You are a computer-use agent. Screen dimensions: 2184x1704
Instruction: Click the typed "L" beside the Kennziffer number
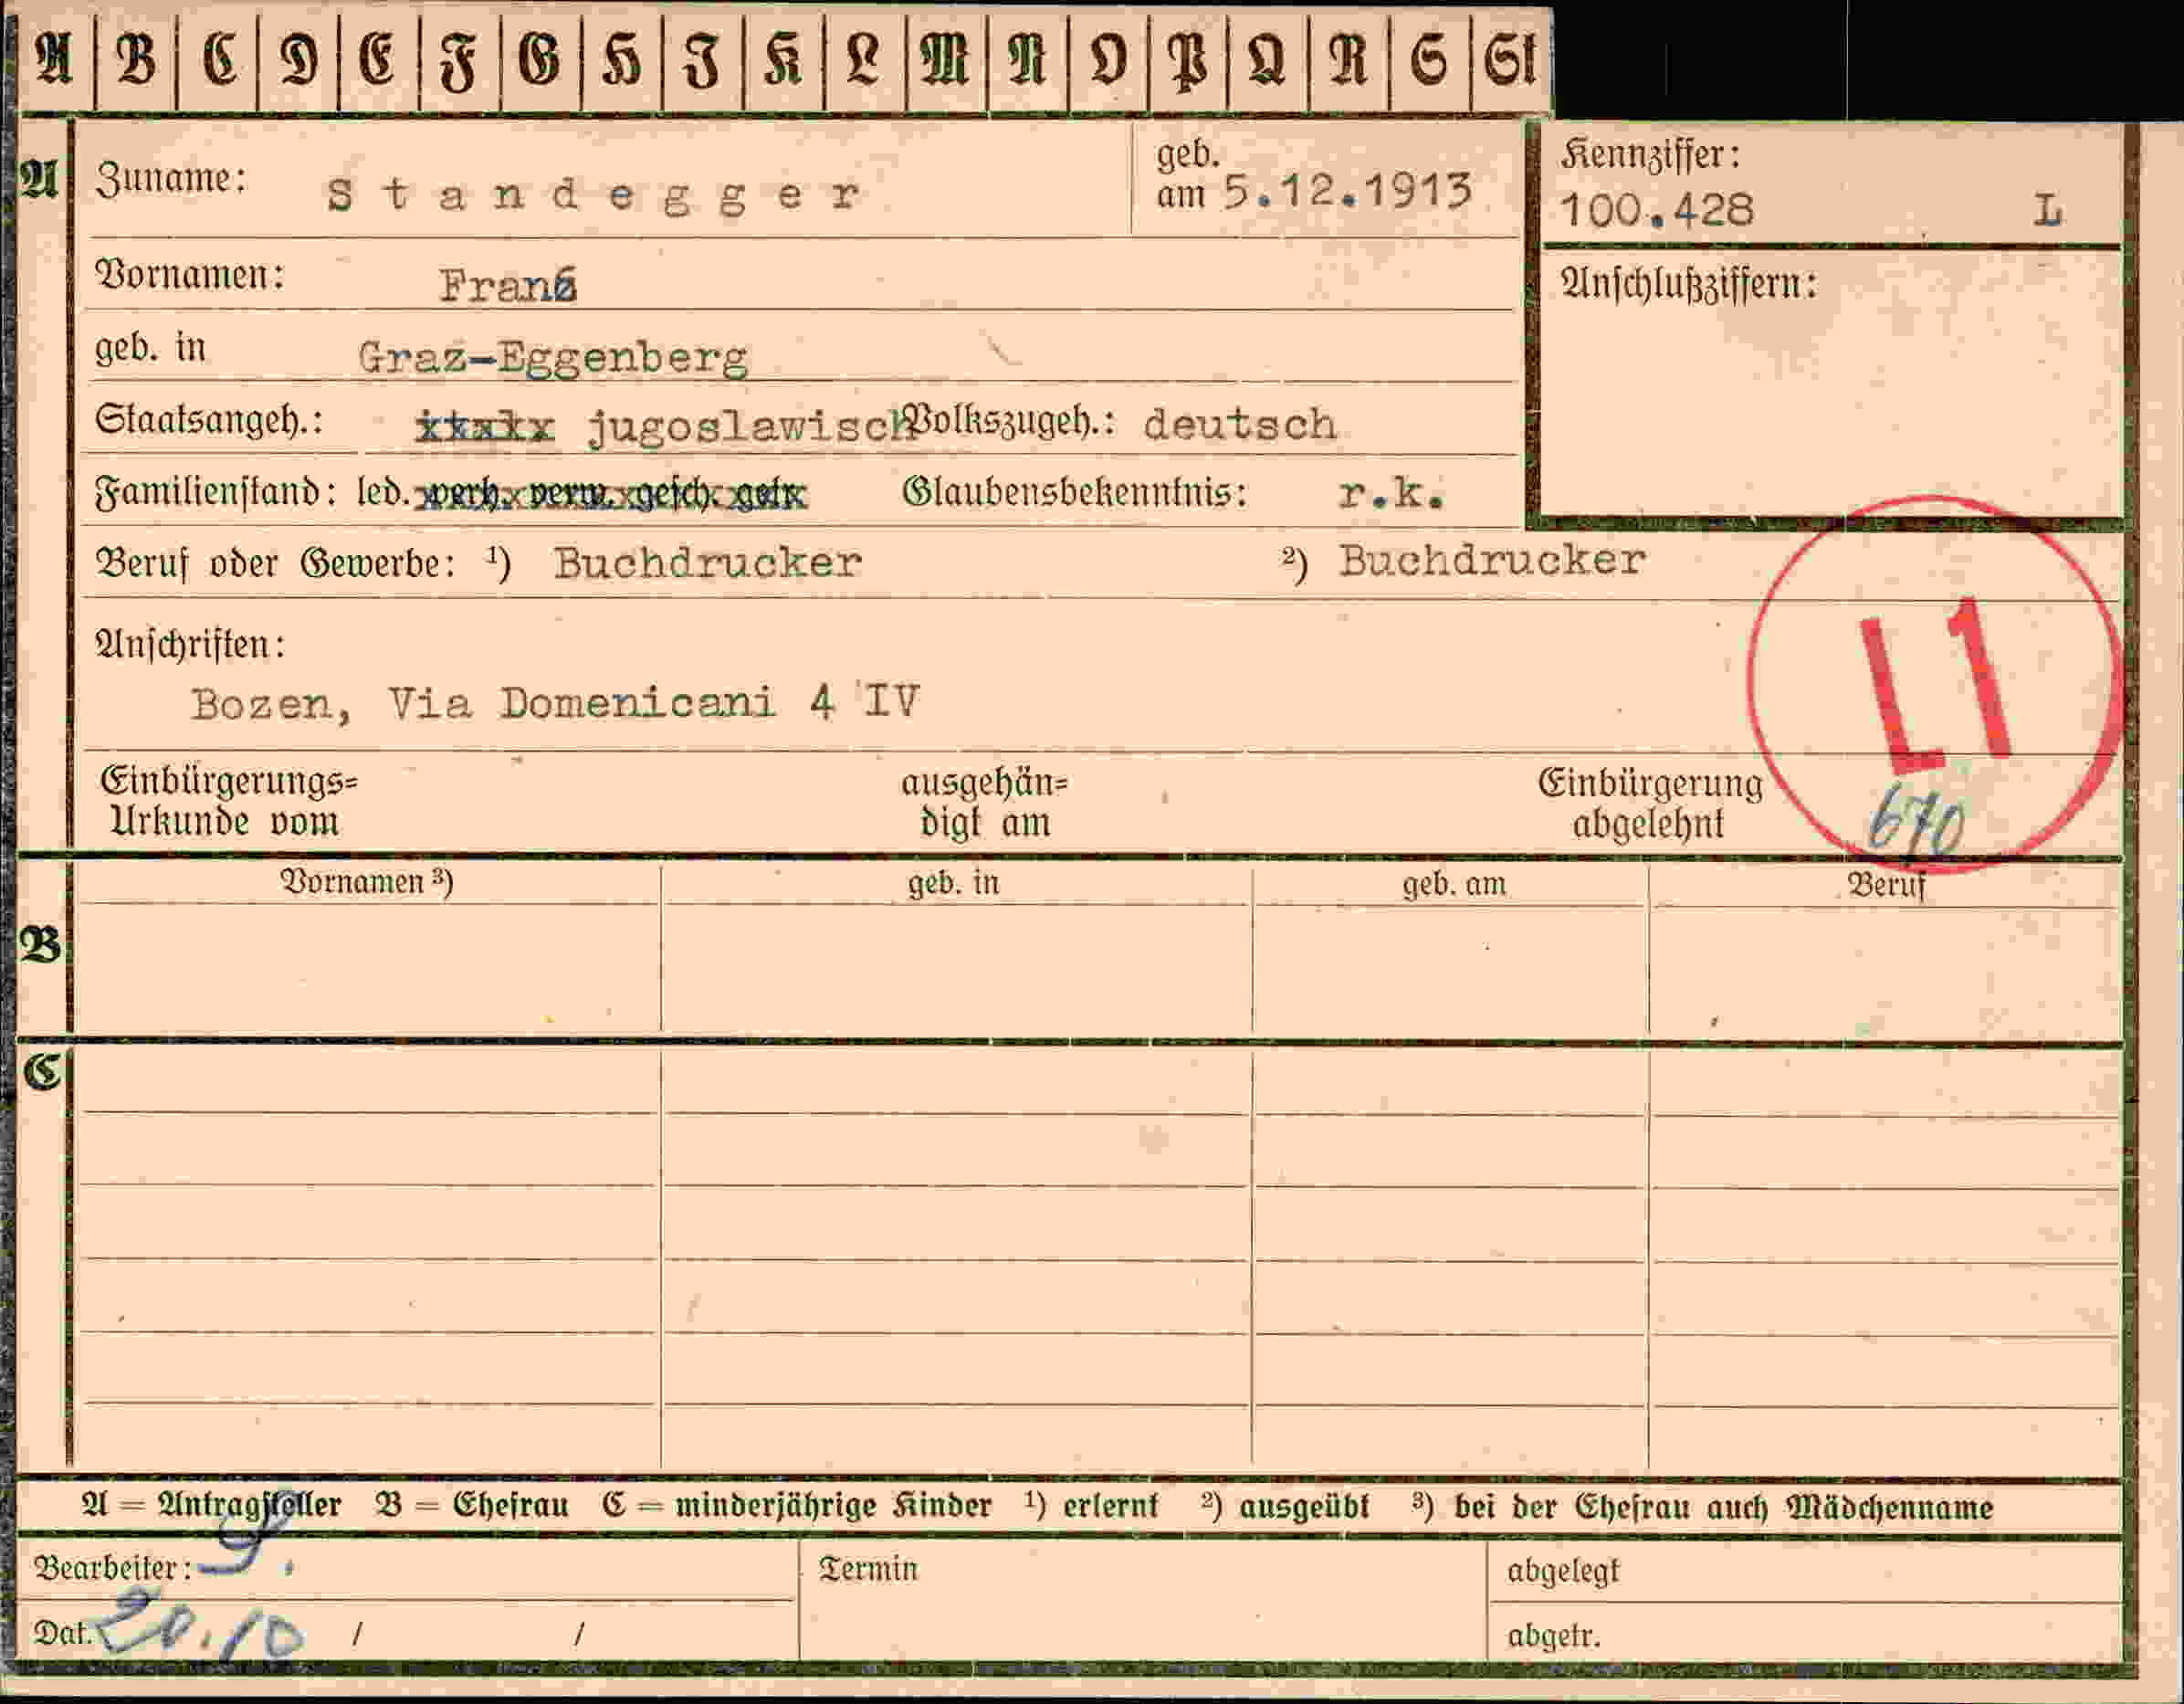(x=2047, y=211)
